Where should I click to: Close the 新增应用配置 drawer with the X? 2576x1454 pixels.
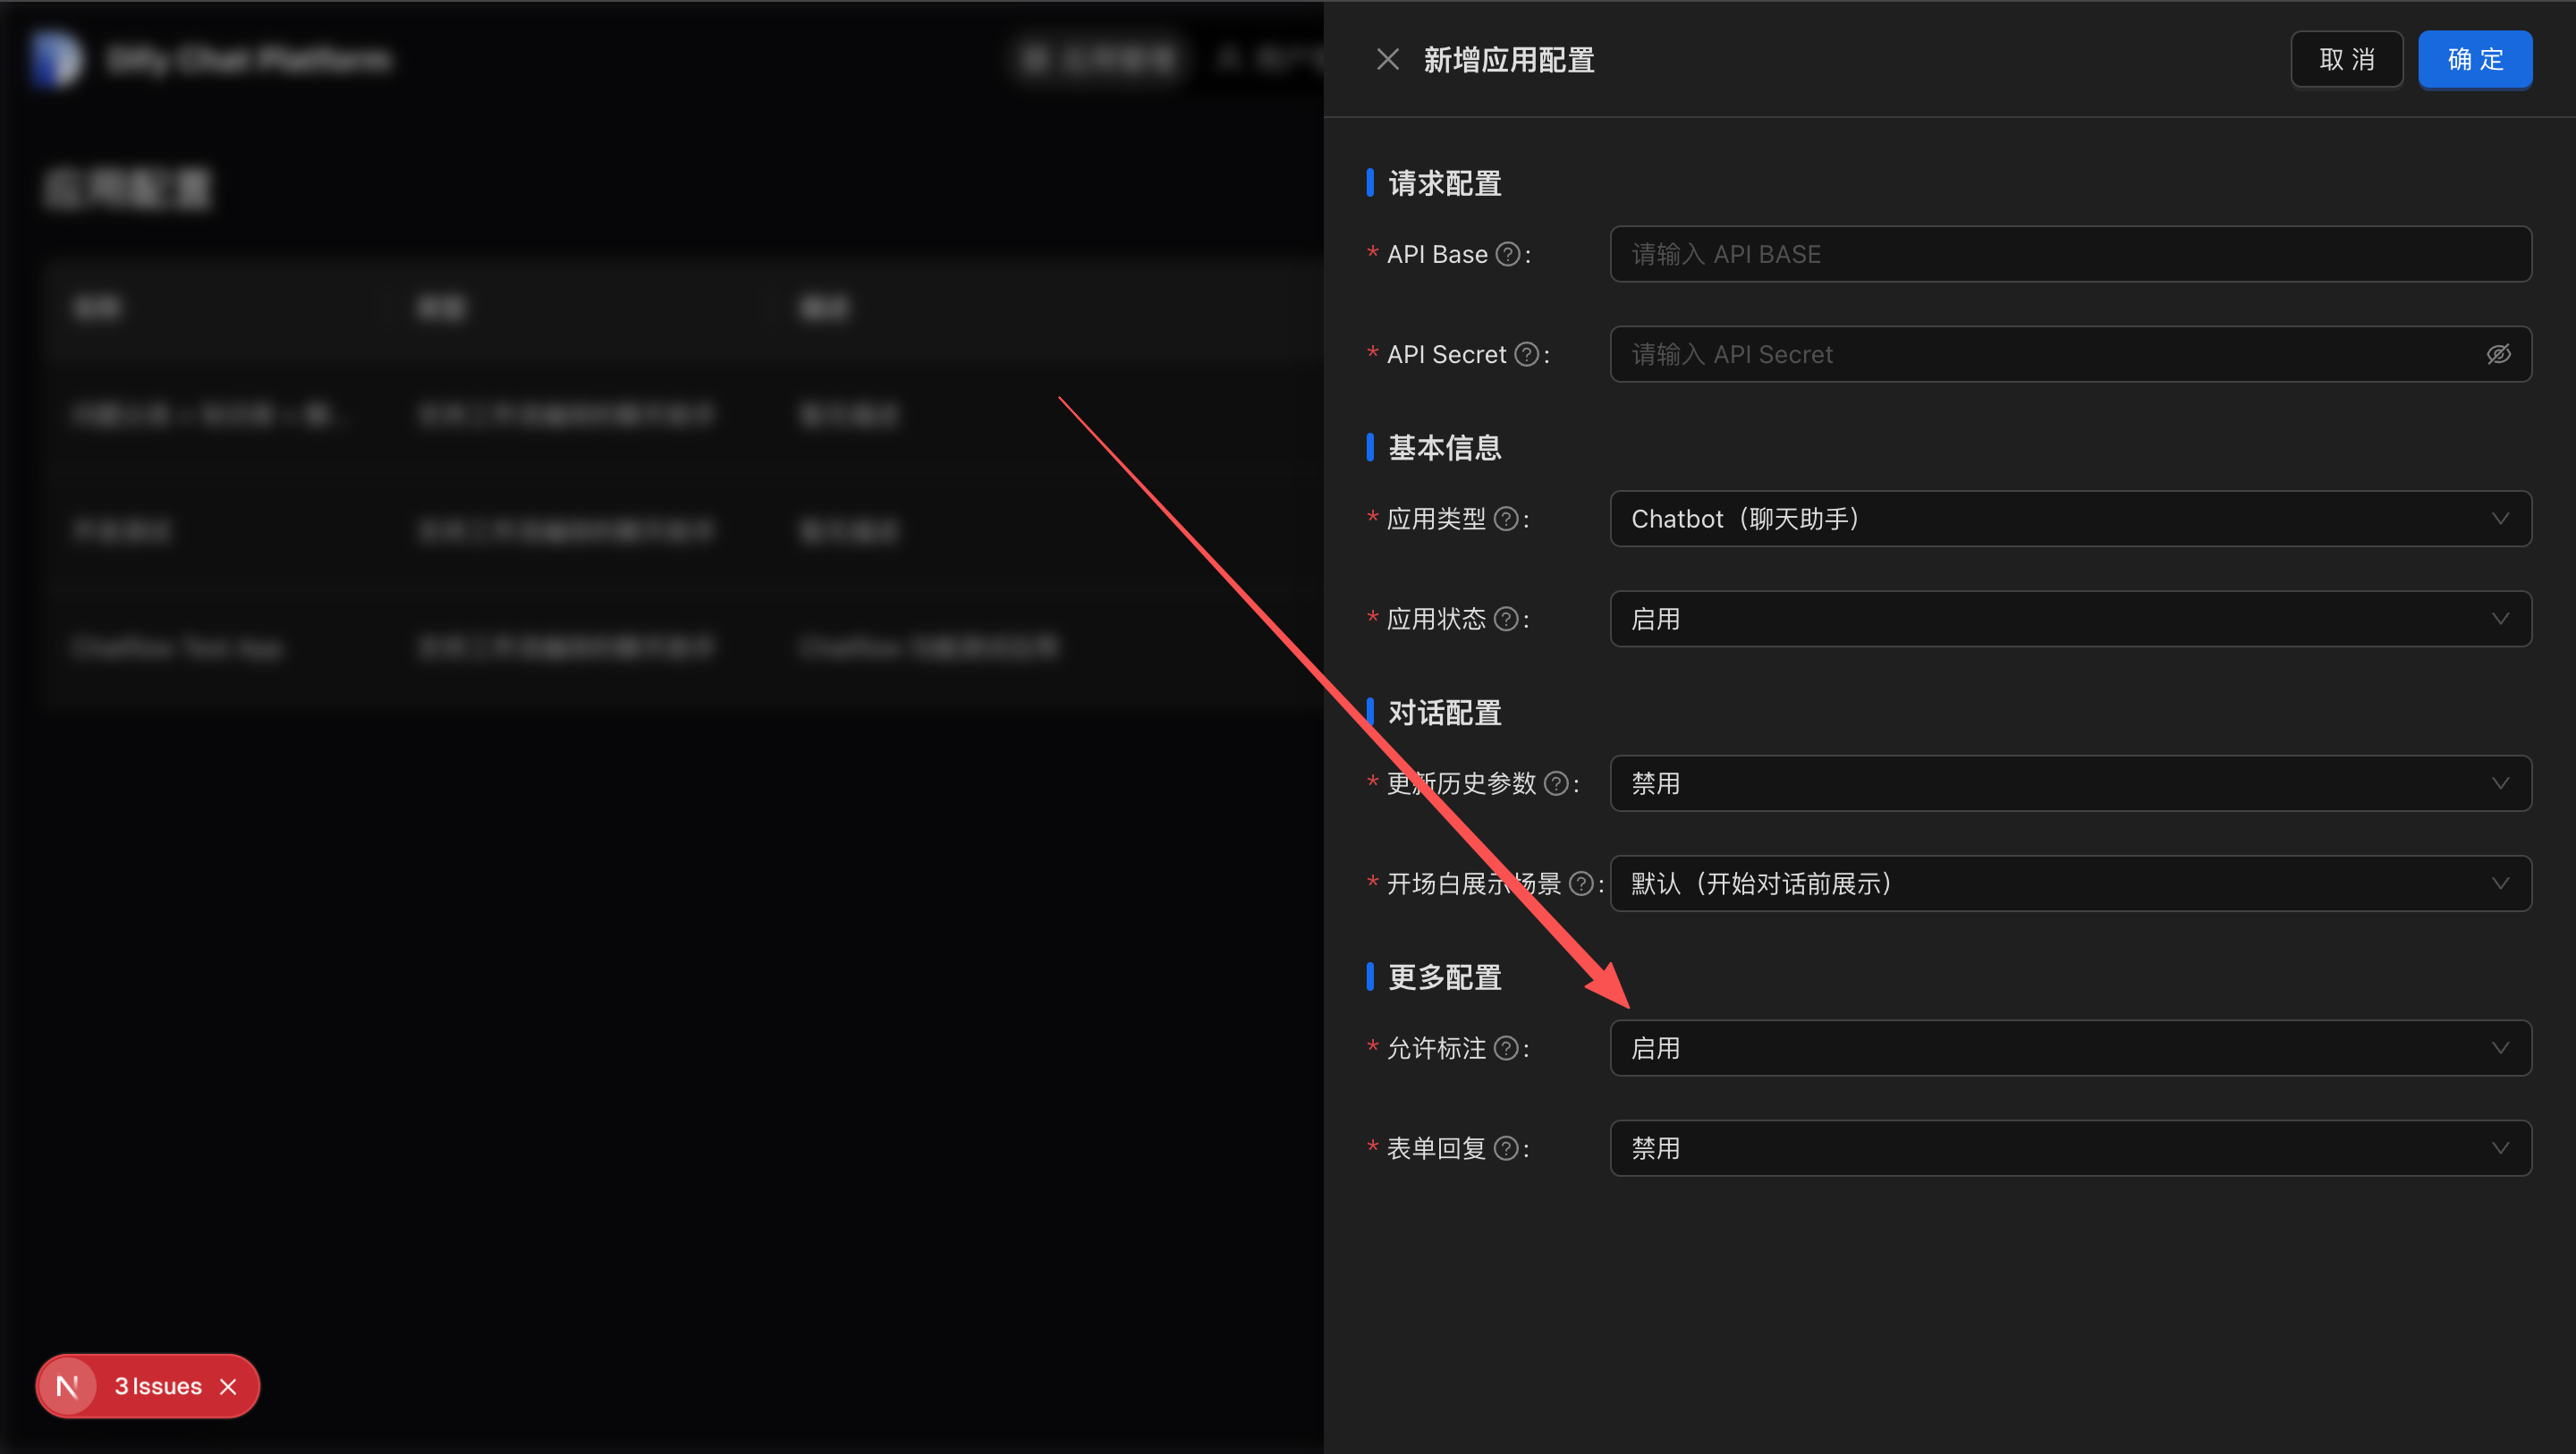(x=1388, y=59)
